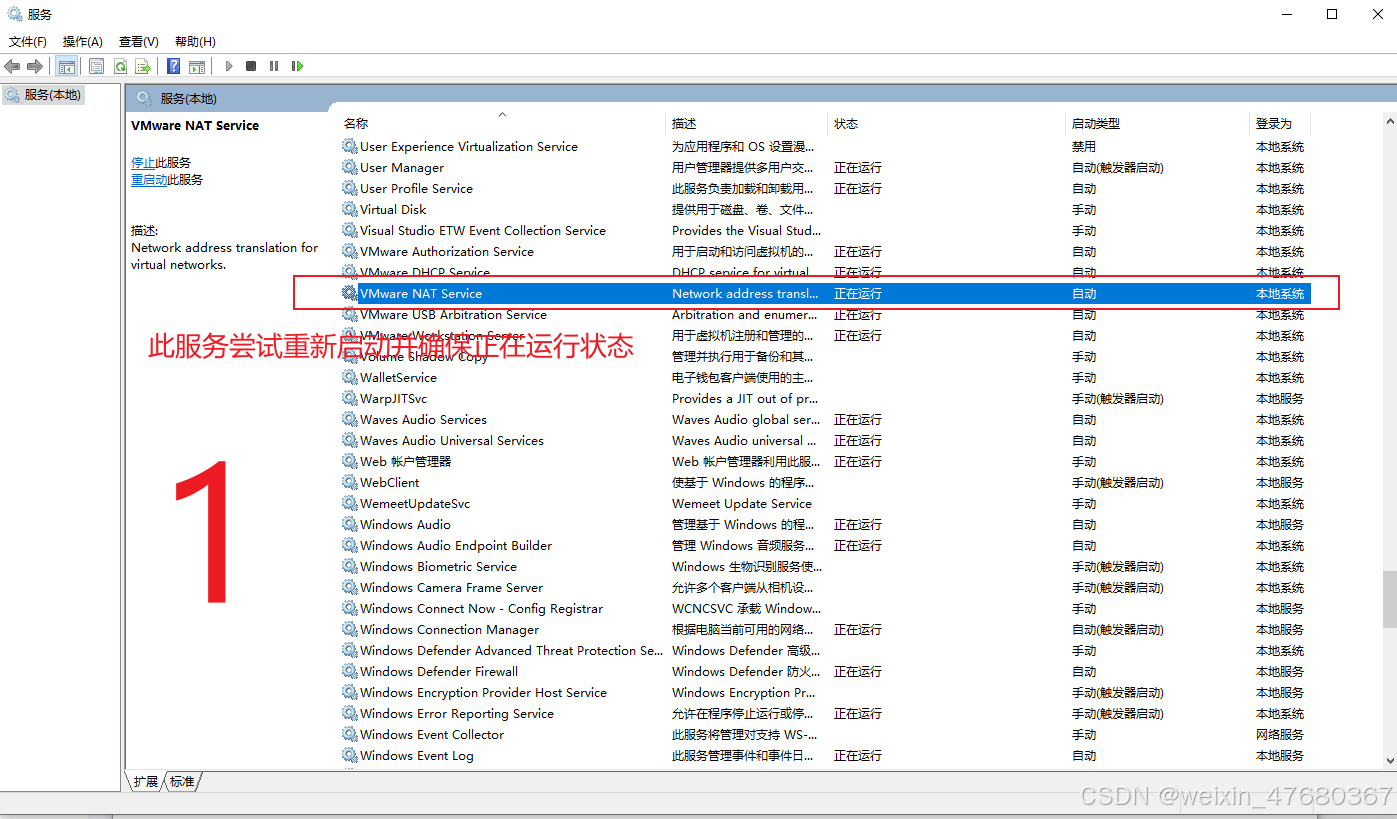Click the gear icon beside WebClient
The height and width of the screenshot is (819, 1397).
point(349,482)
